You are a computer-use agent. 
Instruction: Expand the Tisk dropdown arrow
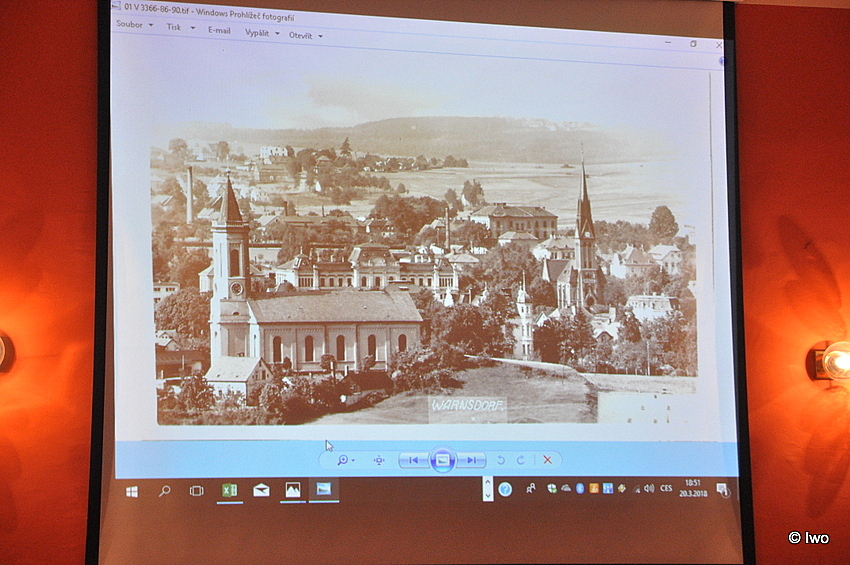pyautogui.click(x=192, y=28)
